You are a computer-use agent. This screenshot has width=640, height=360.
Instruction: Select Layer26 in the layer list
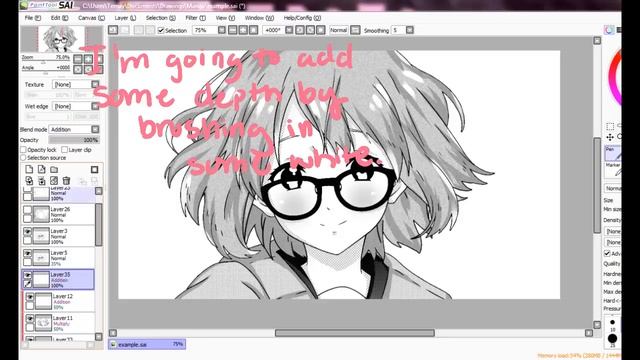[58, 214]
